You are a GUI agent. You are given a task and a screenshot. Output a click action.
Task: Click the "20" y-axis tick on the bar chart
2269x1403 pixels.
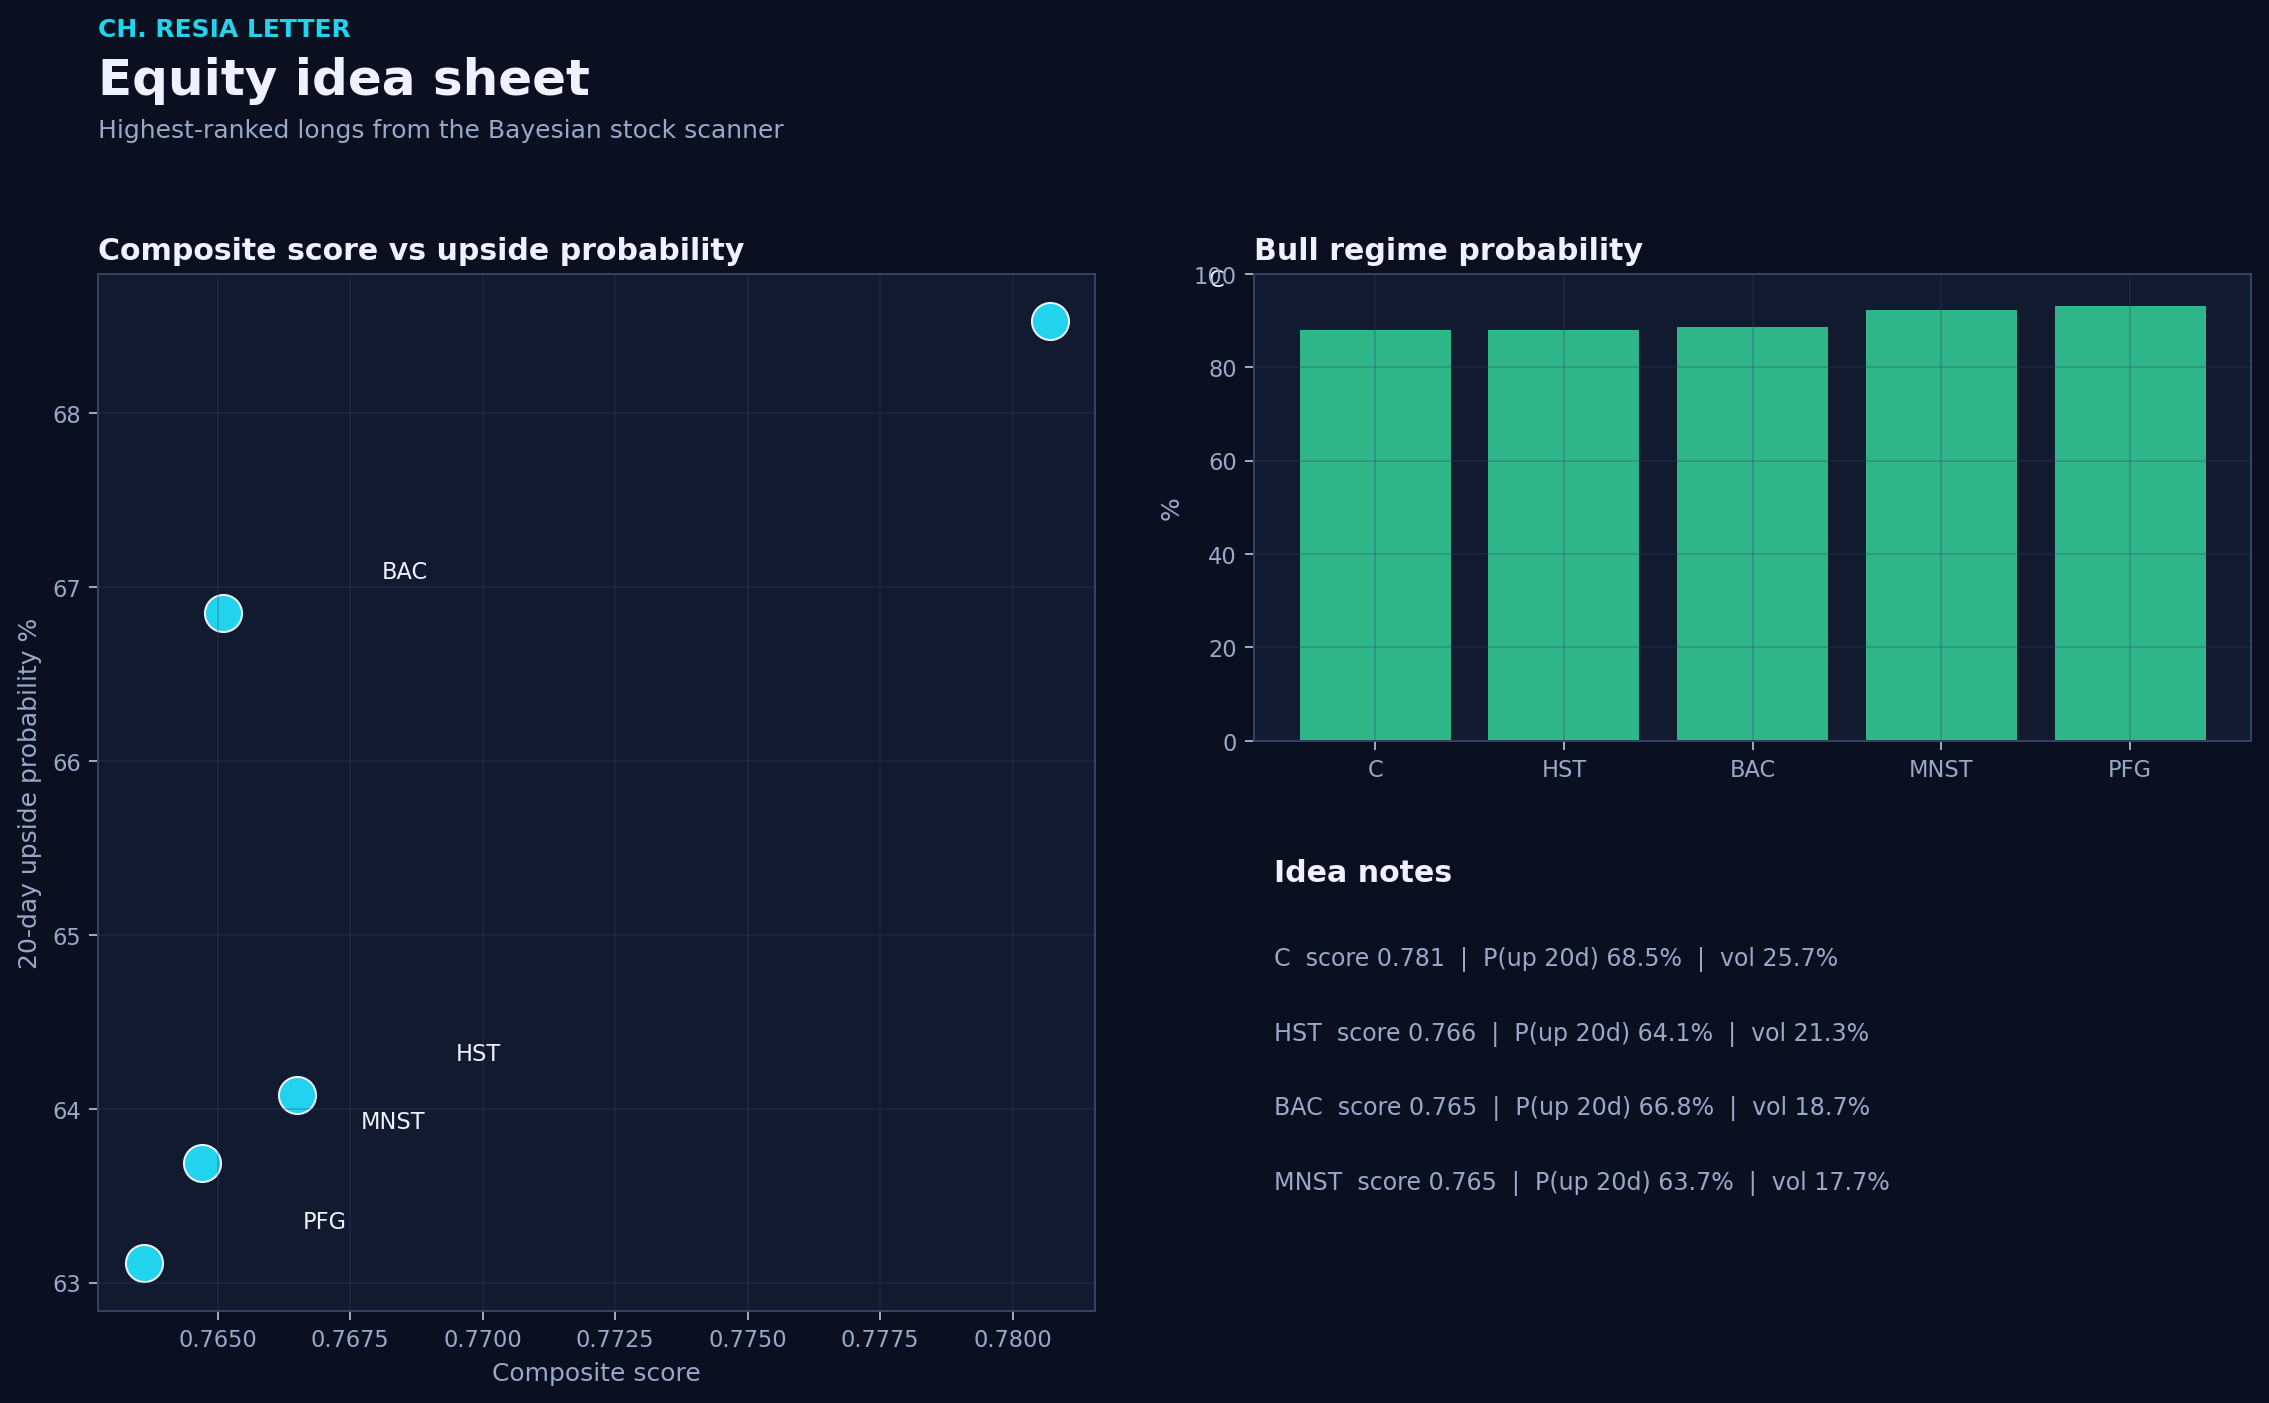tap(1223, 649)
